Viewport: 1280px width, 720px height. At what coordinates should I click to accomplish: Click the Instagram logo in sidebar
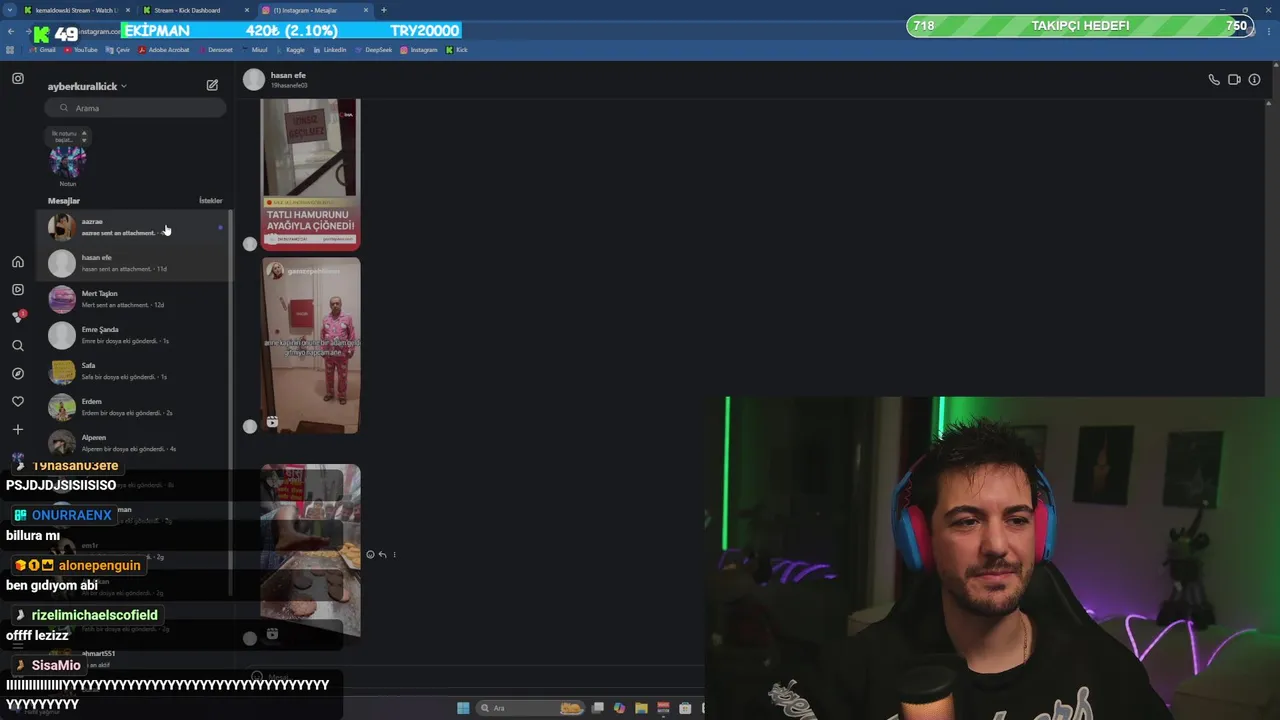click(x=18, y=78)
